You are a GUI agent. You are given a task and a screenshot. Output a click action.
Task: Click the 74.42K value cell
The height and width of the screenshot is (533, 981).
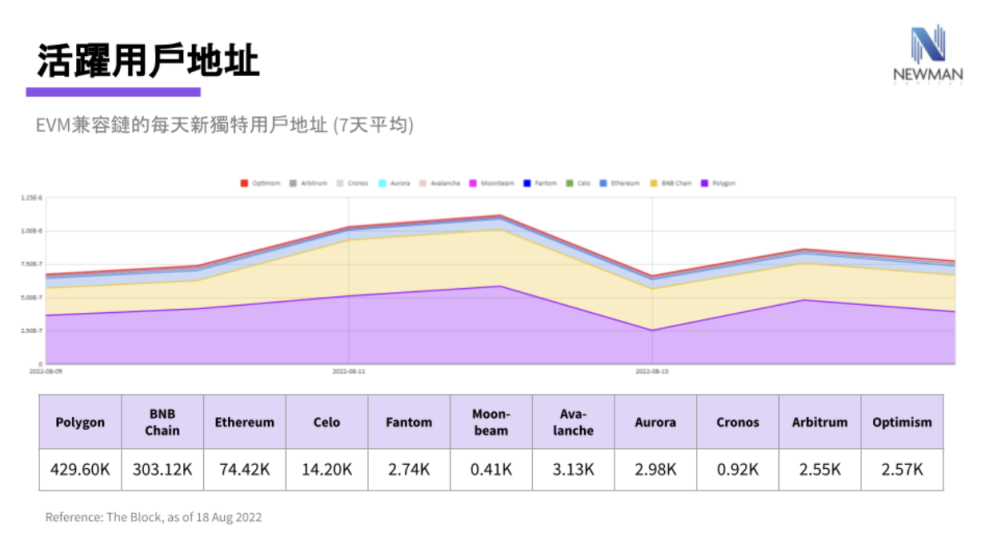pos(245,469)
